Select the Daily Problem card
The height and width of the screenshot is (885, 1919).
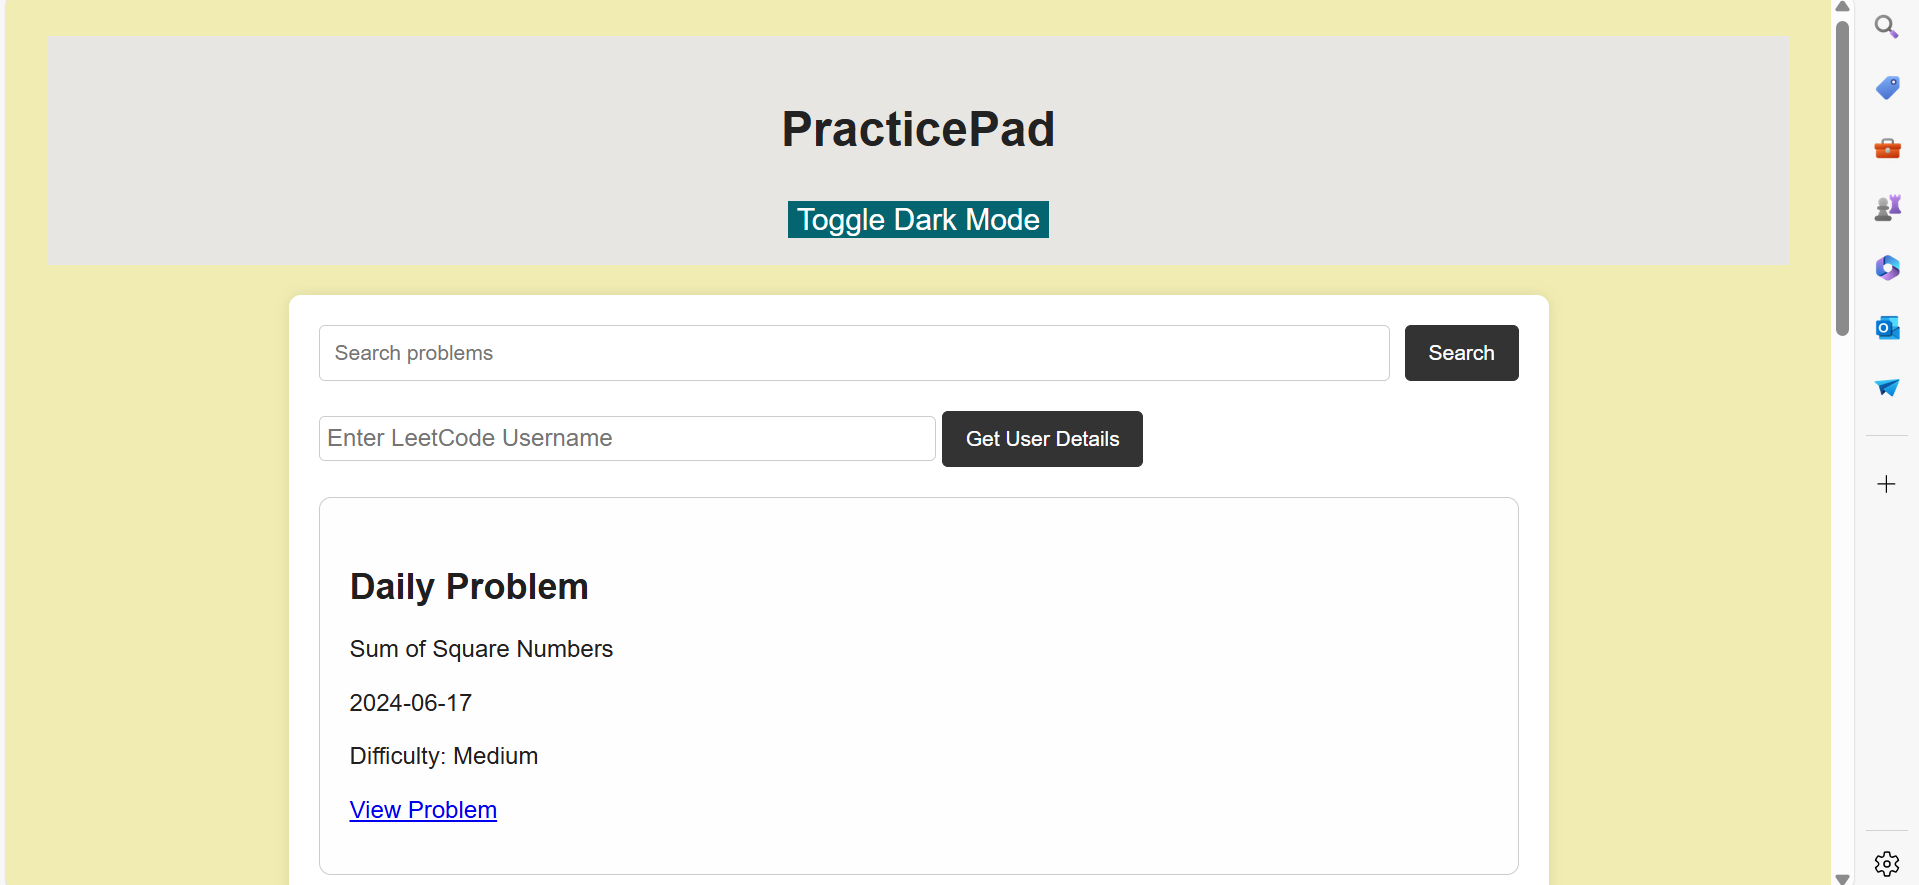tap(917, 684)
